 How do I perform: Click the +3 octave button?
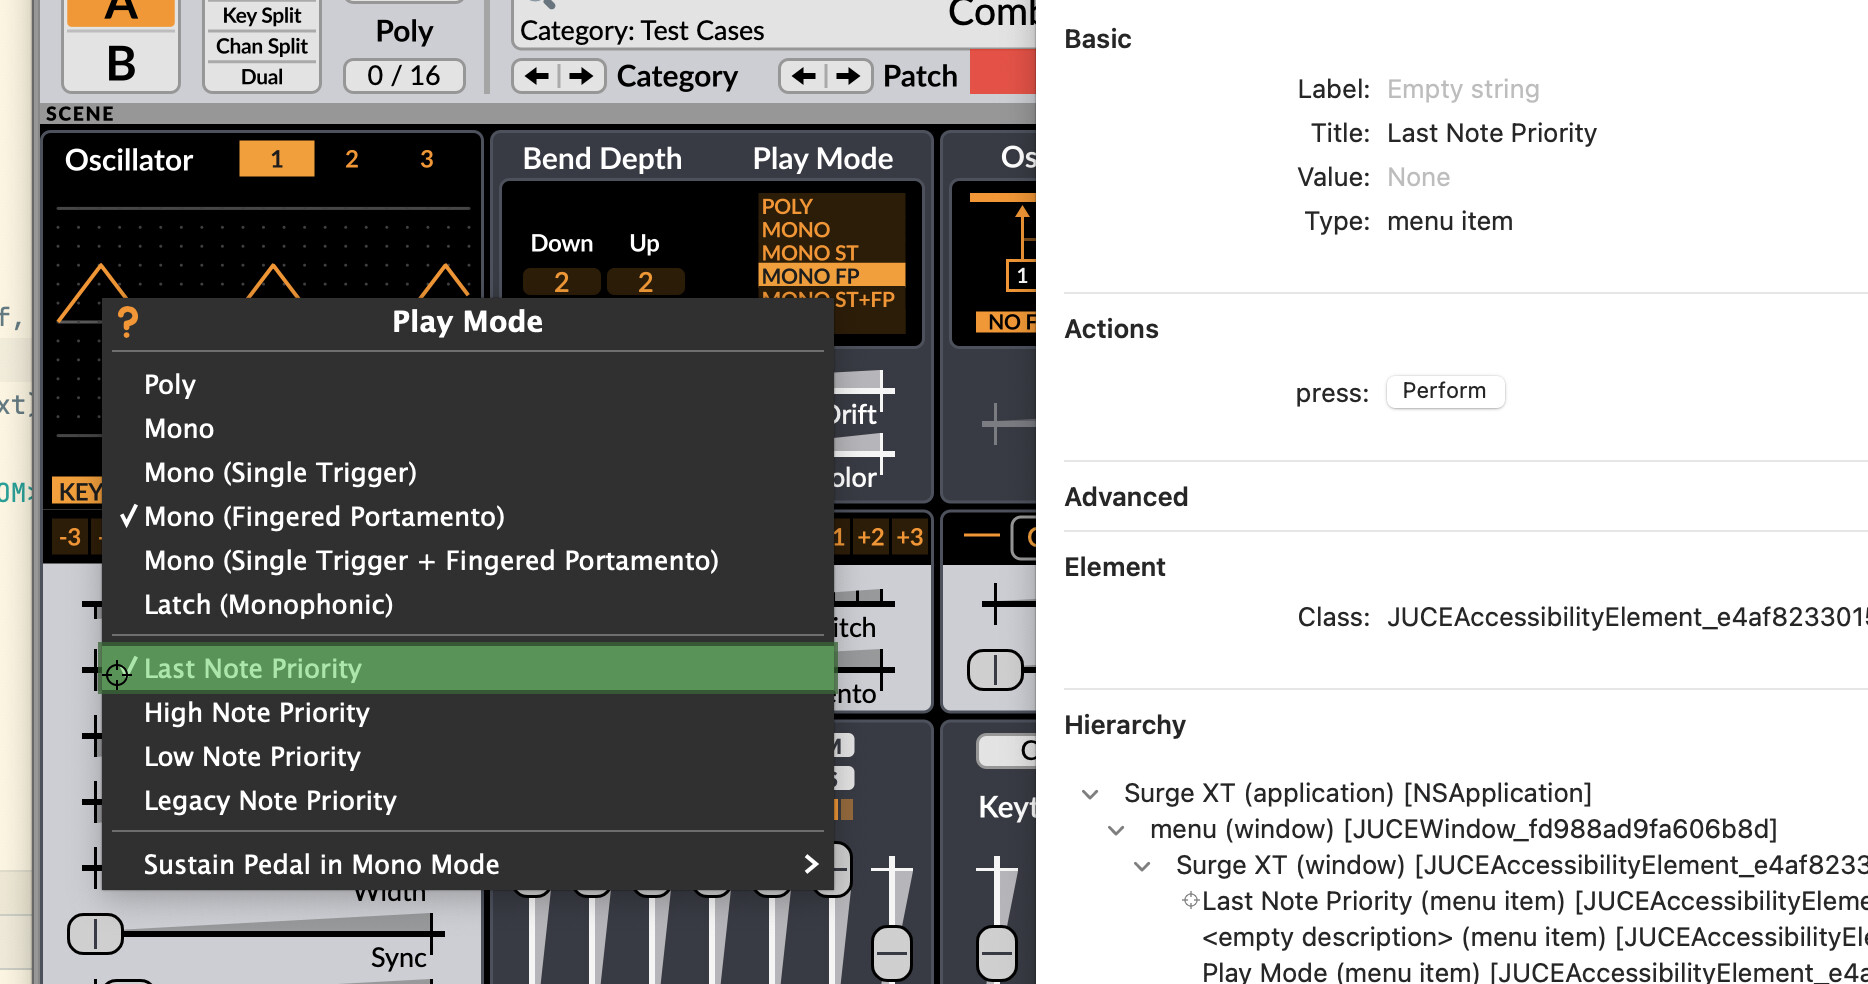tap(910, 537)
